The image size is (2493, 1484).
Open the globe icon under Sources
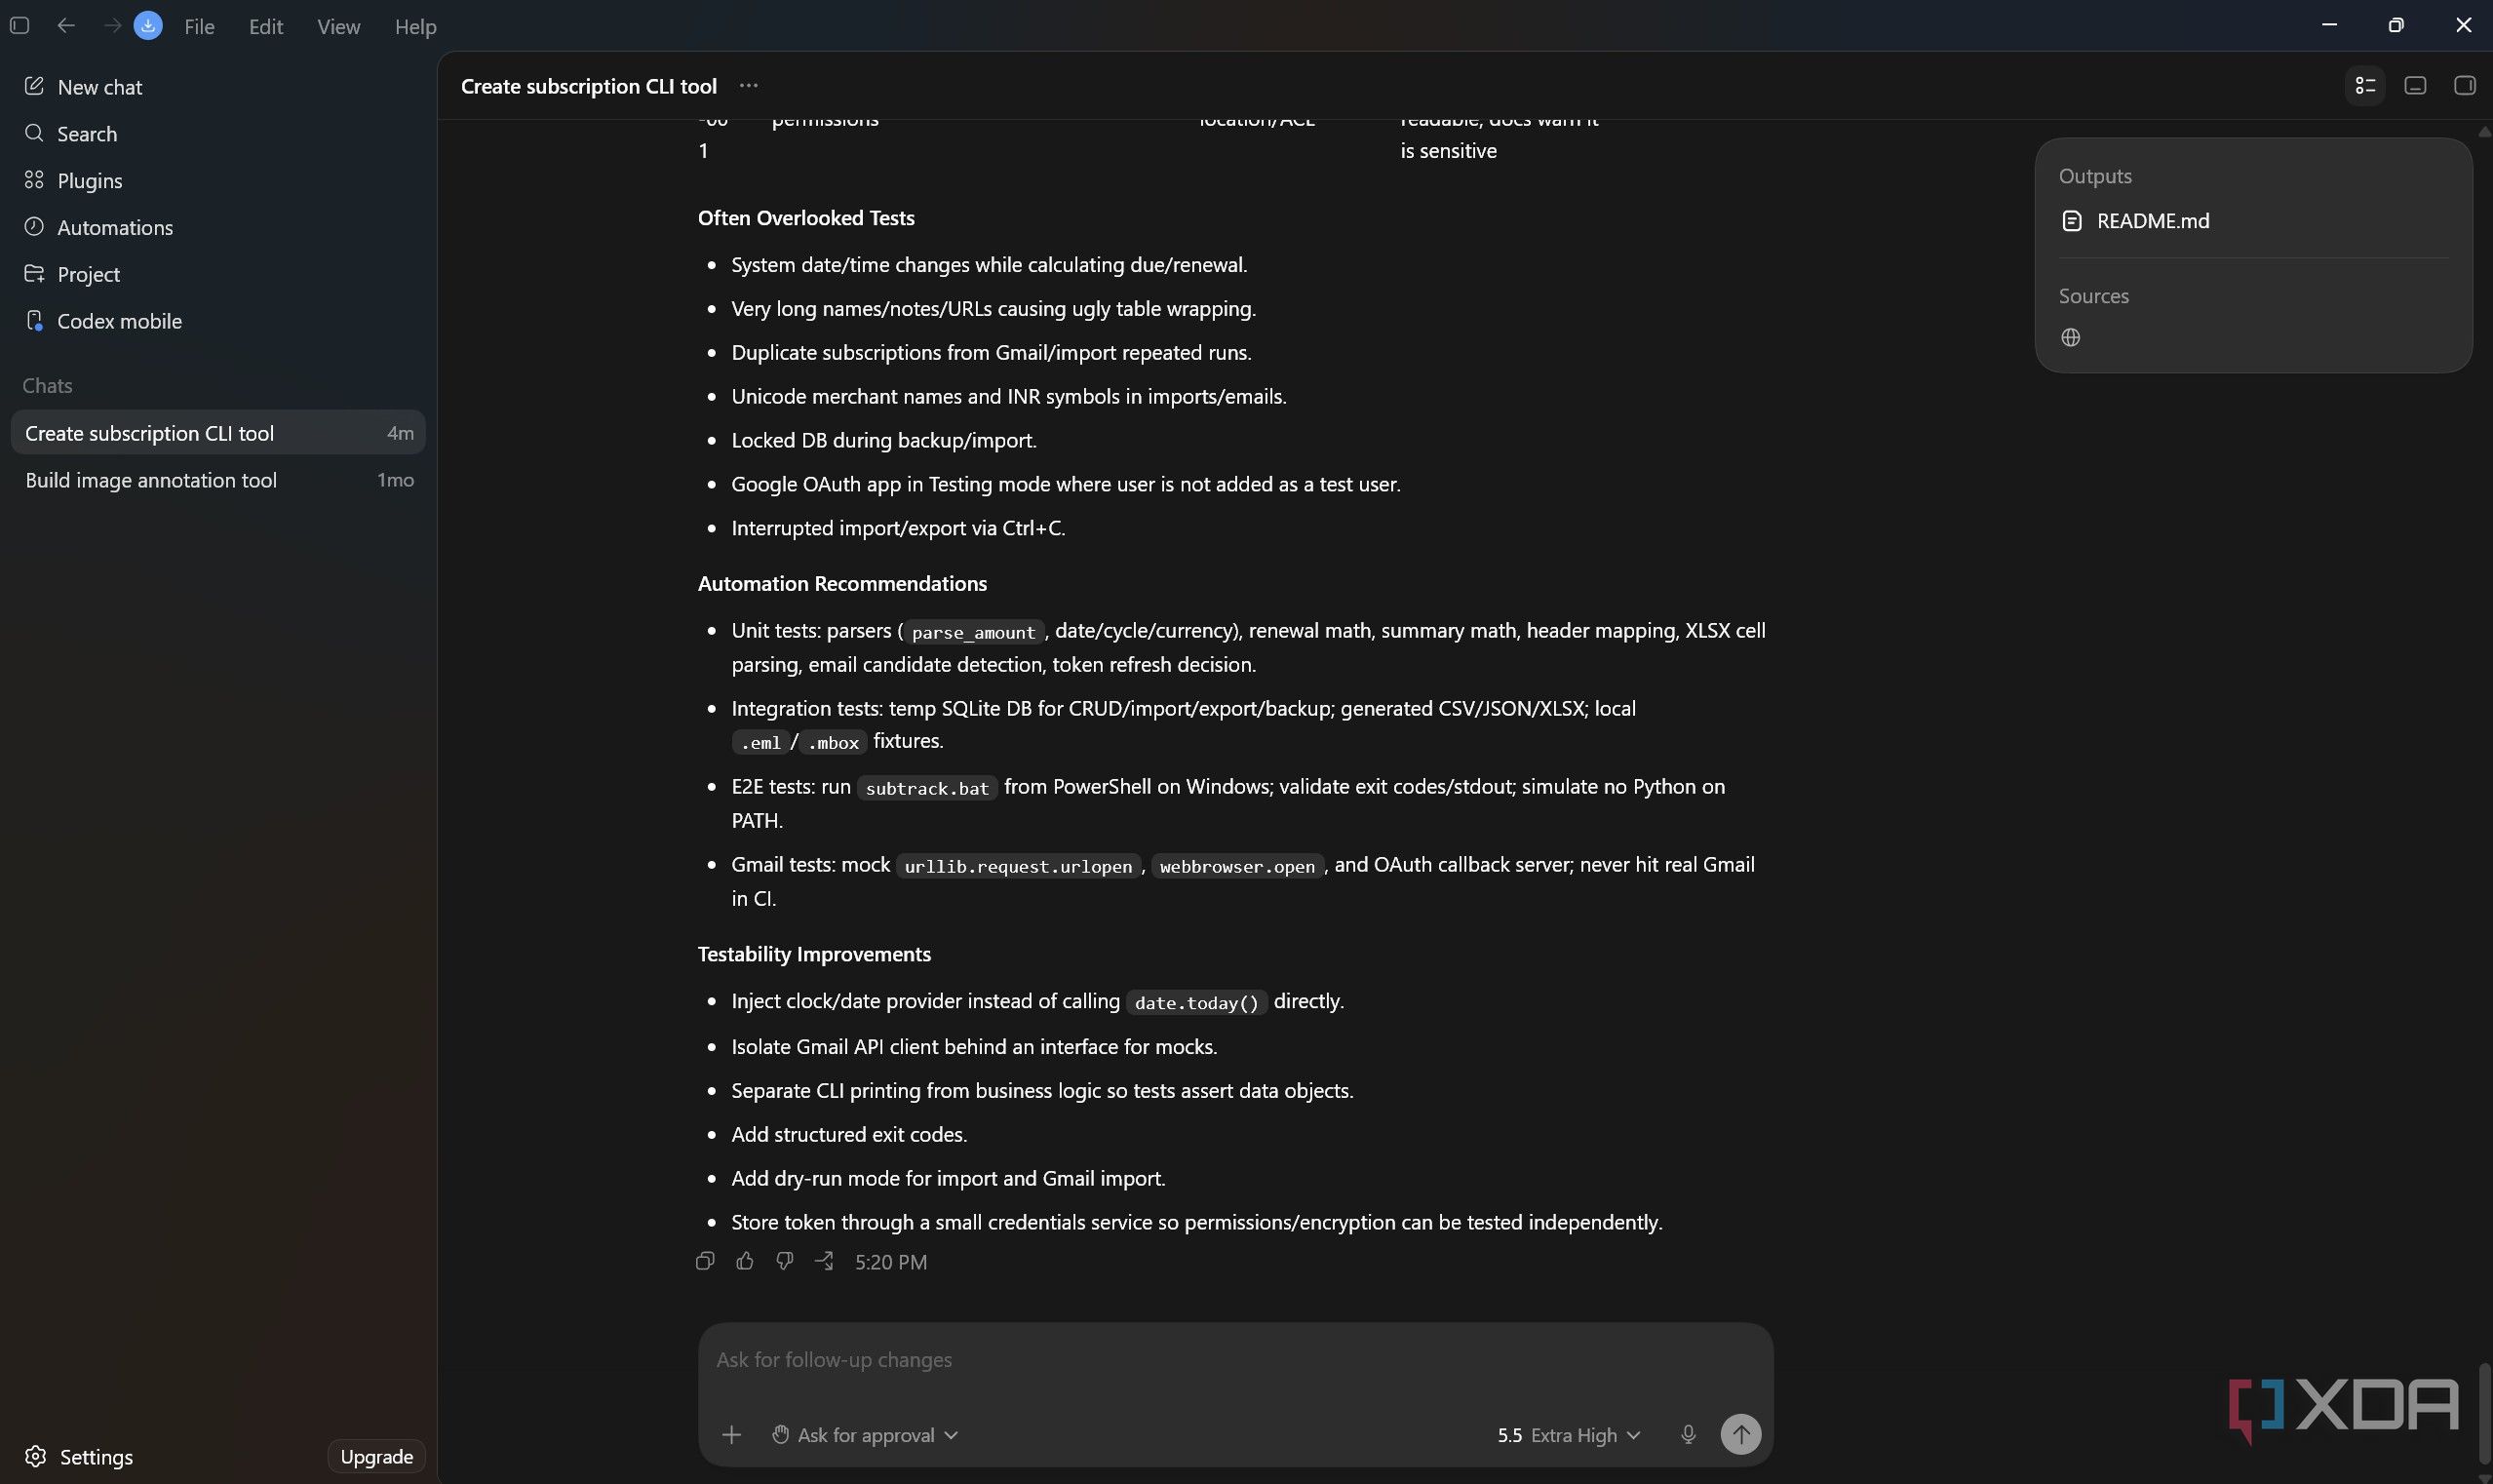pyautogui.click(x=2071, y=338)
